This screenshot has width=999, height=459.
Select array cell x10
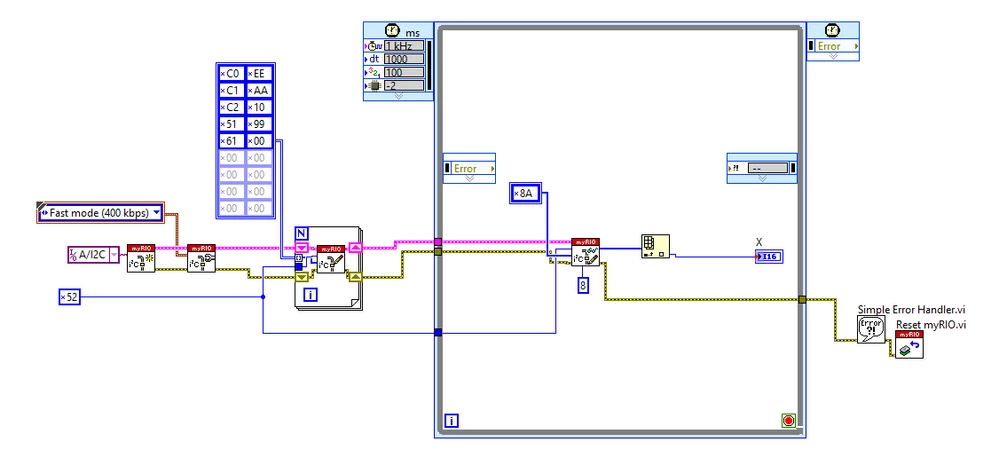(x=259, y=107)
